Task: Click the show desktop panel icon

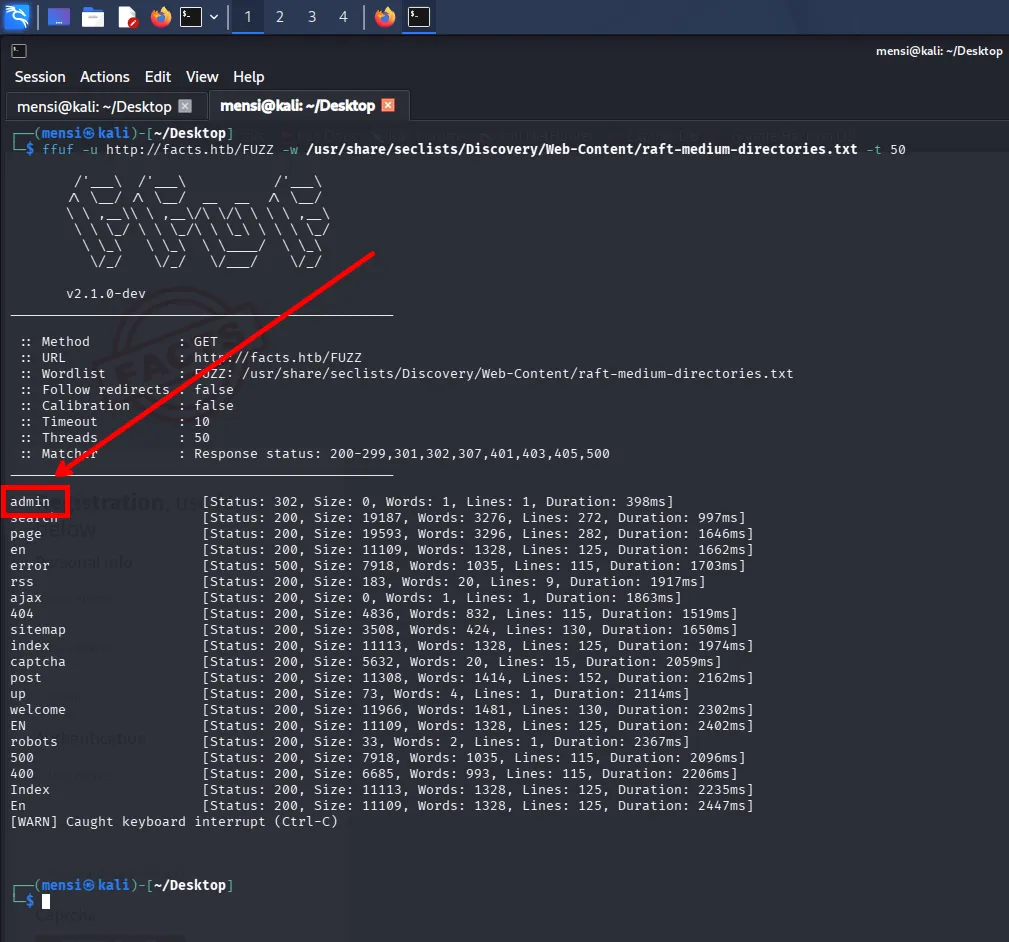Action: (59, 17)
